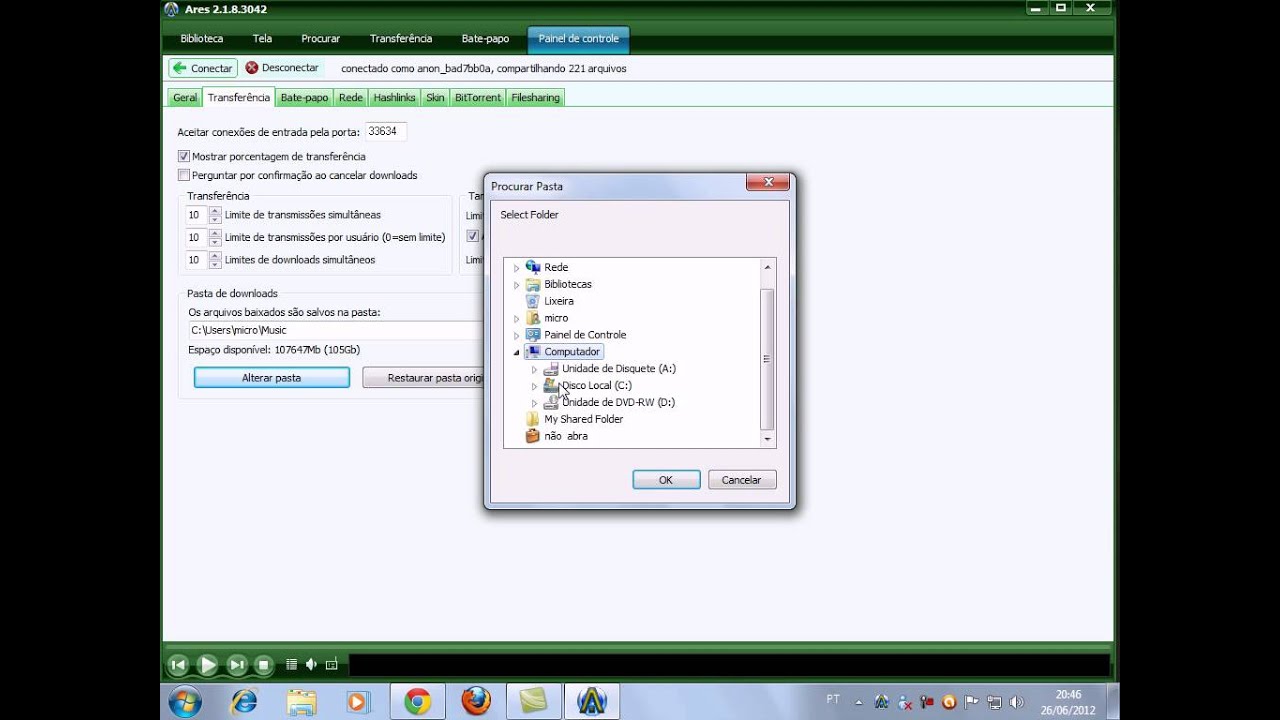
Task: Show hidden system tray icons
Action: (x=860, y=702)
